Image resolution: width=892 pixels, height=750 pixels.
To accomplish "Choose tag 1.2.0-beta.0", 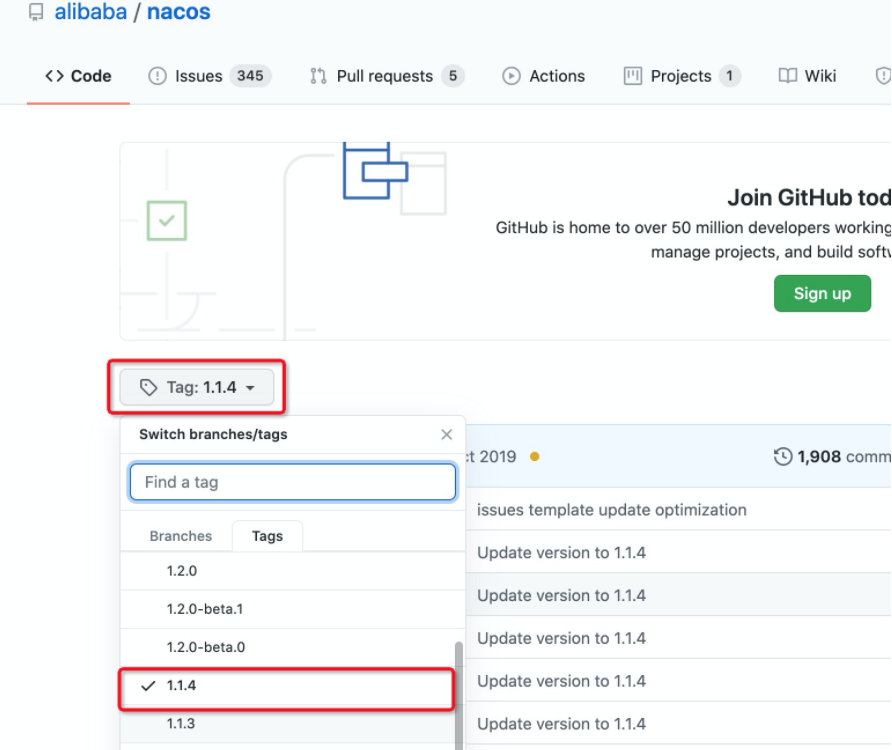I will 292,647.
